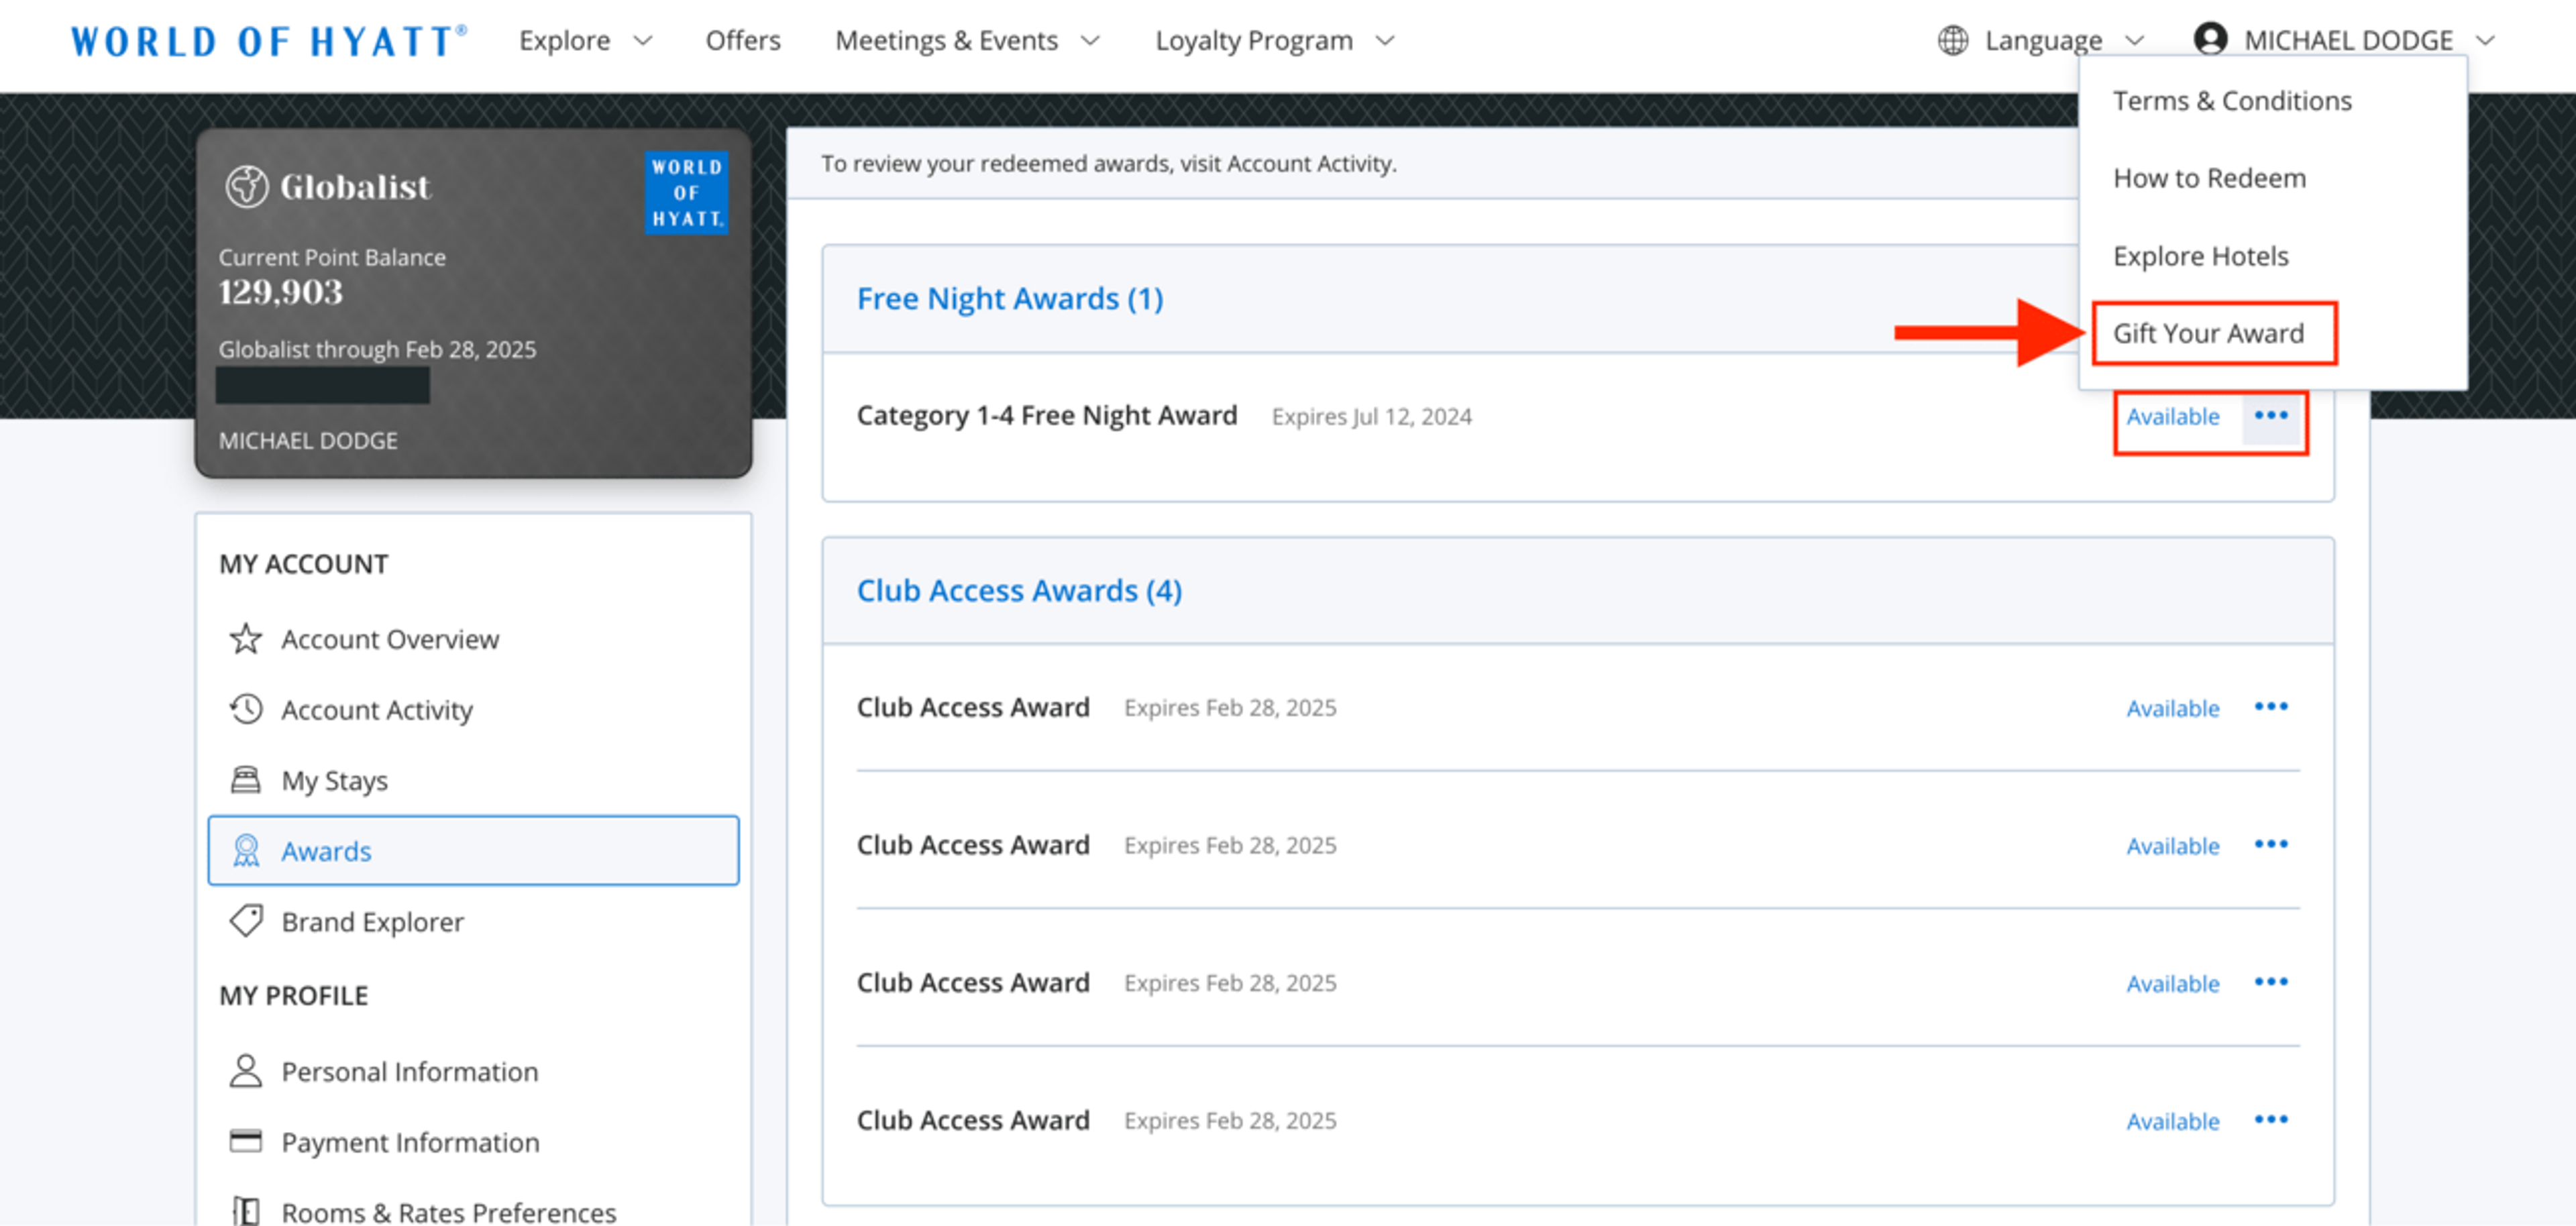The image size is (2576, 1226).
Task: Click the tag icon beside Brand Explorer
Action: 245,921
